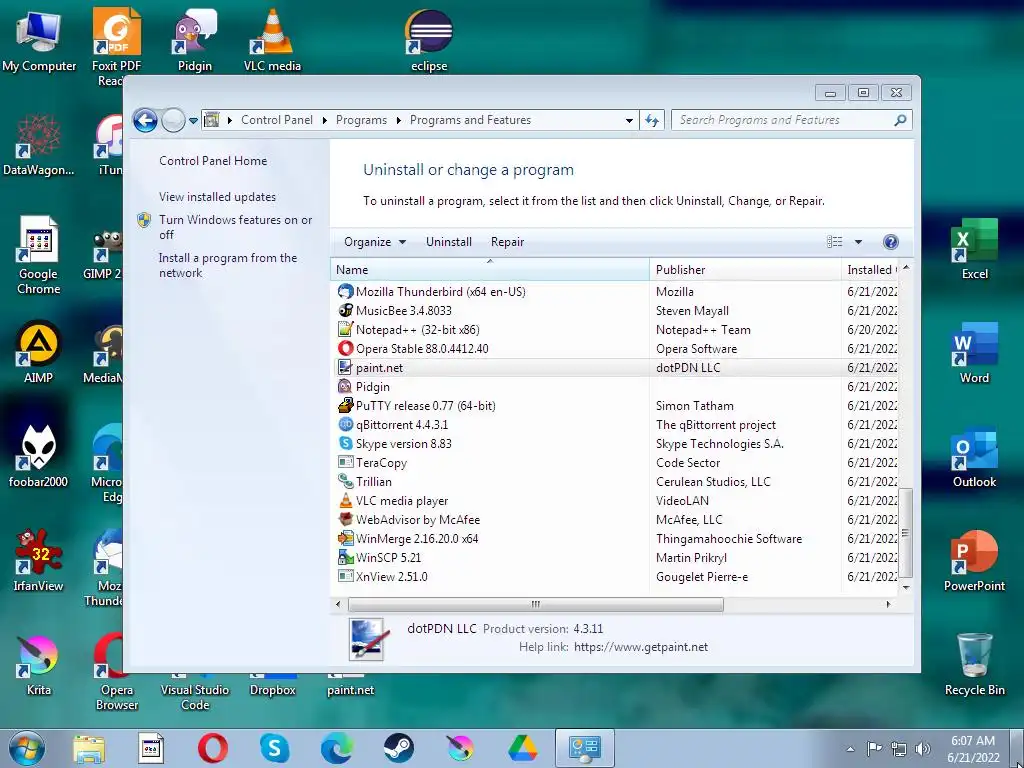Click the VLC media player list icon
The image size is (1024, 768).
click(x=345, y=500)
